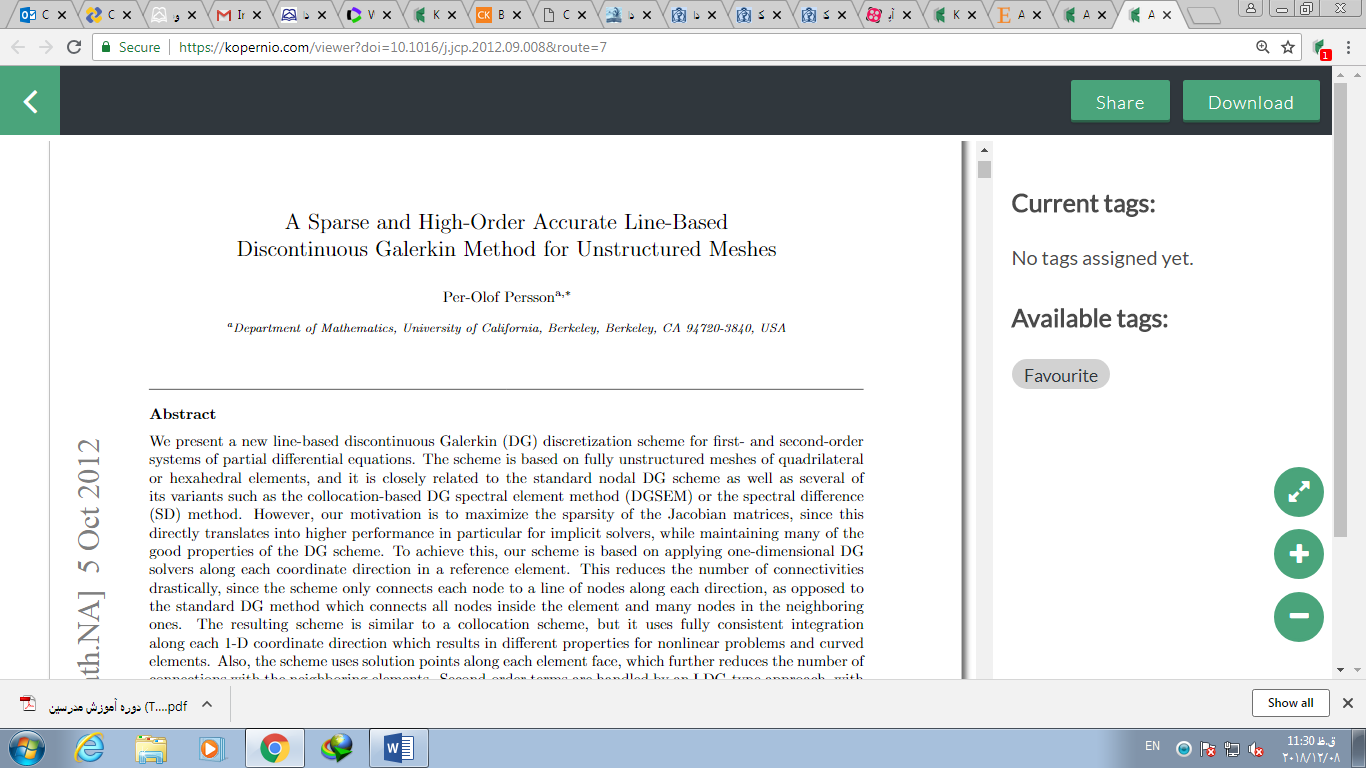Show all downloads
1366x768 pixels.
click(1290, 703)
